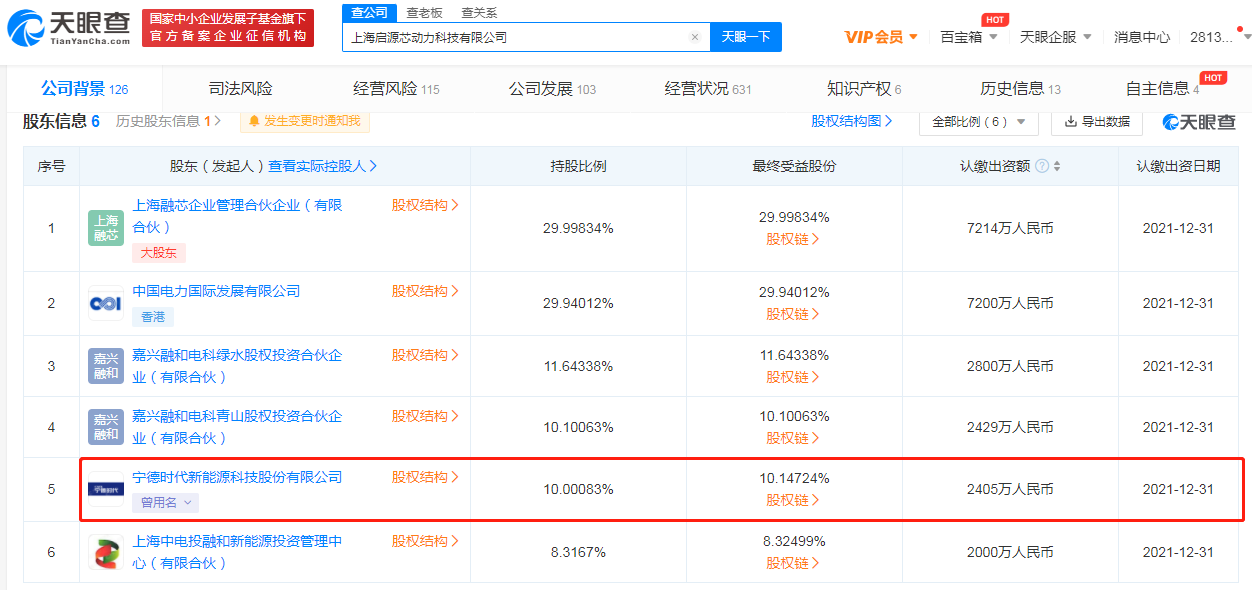Click inside the company name search field
The height and width of the screenshot is (590, 1252).
pyautogui.click(x=515, y=37)
